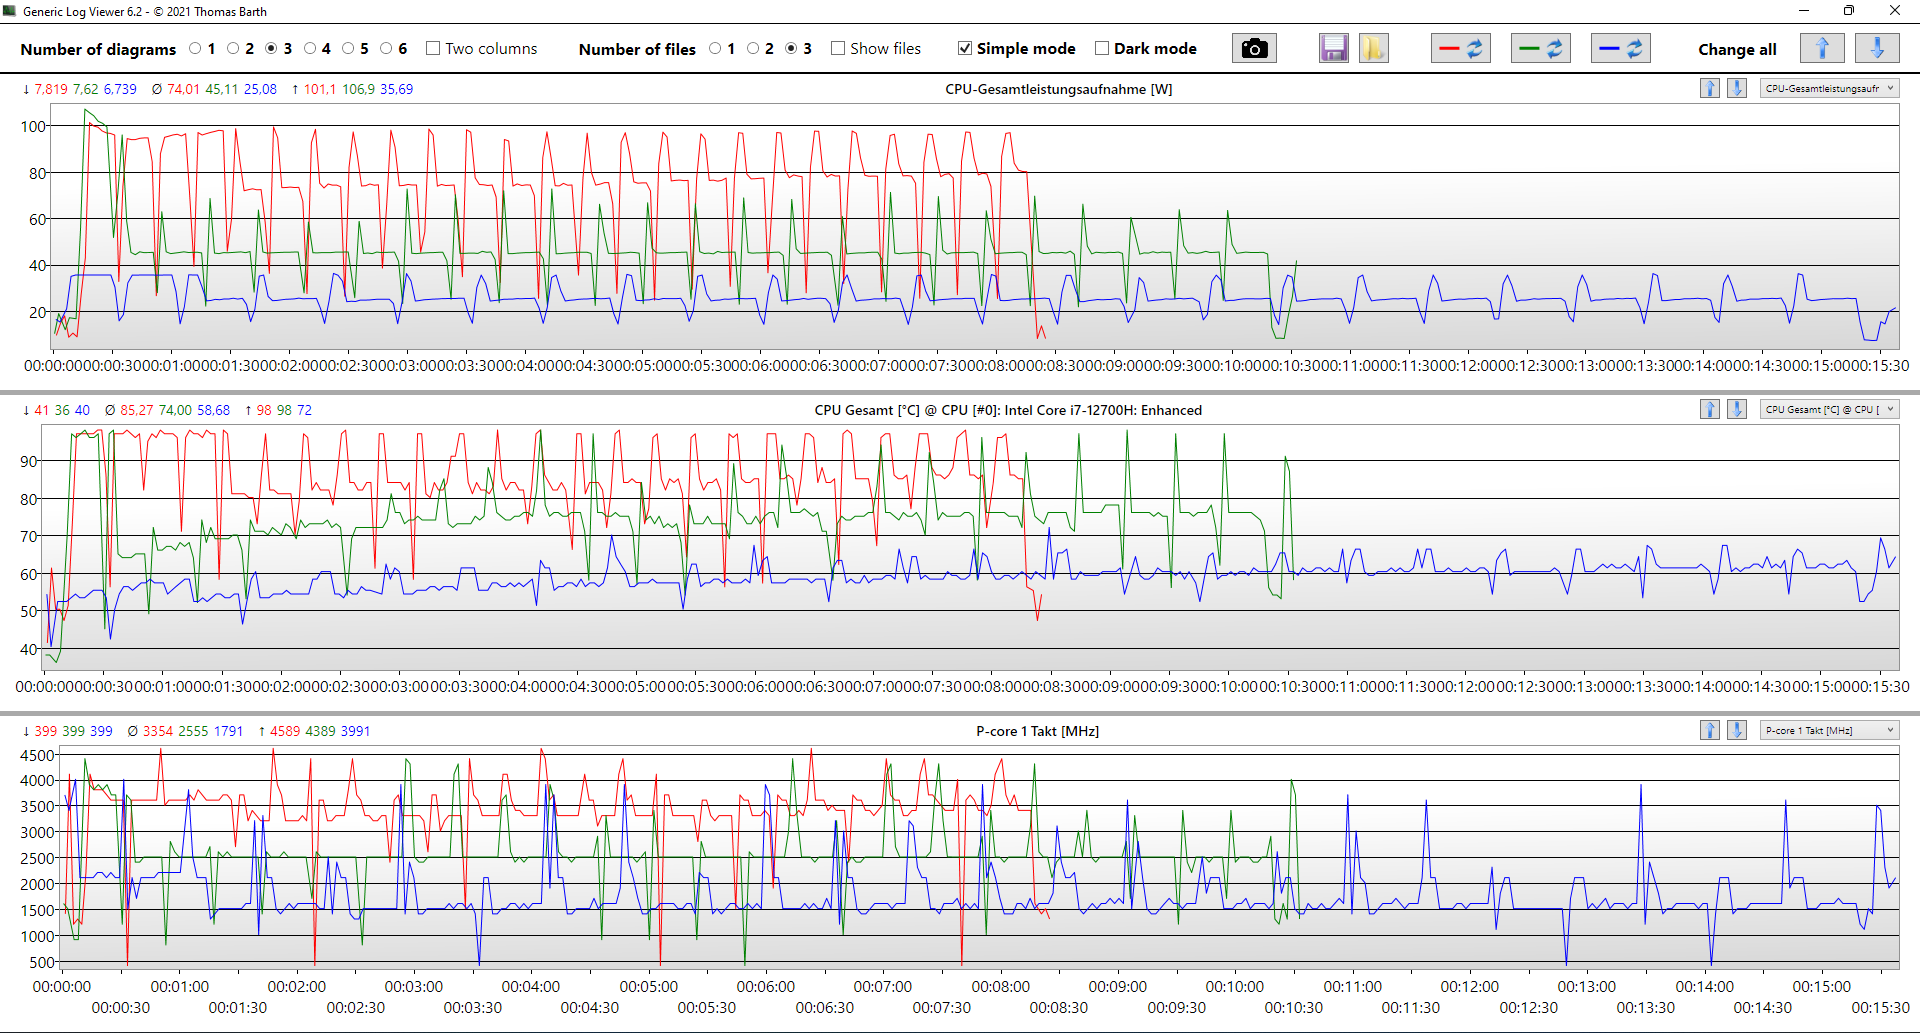This screenshot has height=1033, width=1920.
Task: Open the CPU-Gesamtleistungsaufnahme dropdown
Action: [x=1829, y=88]
